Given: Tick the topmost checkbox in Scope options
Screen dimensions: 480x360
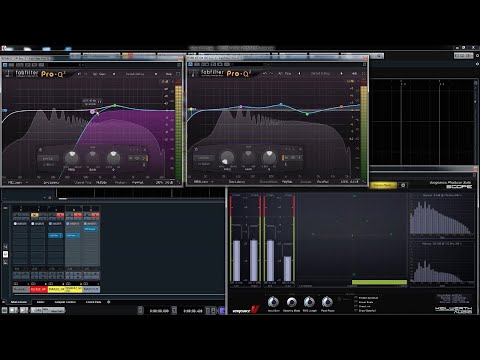Looking at the screenshot, I should click(x=356, y=298).
